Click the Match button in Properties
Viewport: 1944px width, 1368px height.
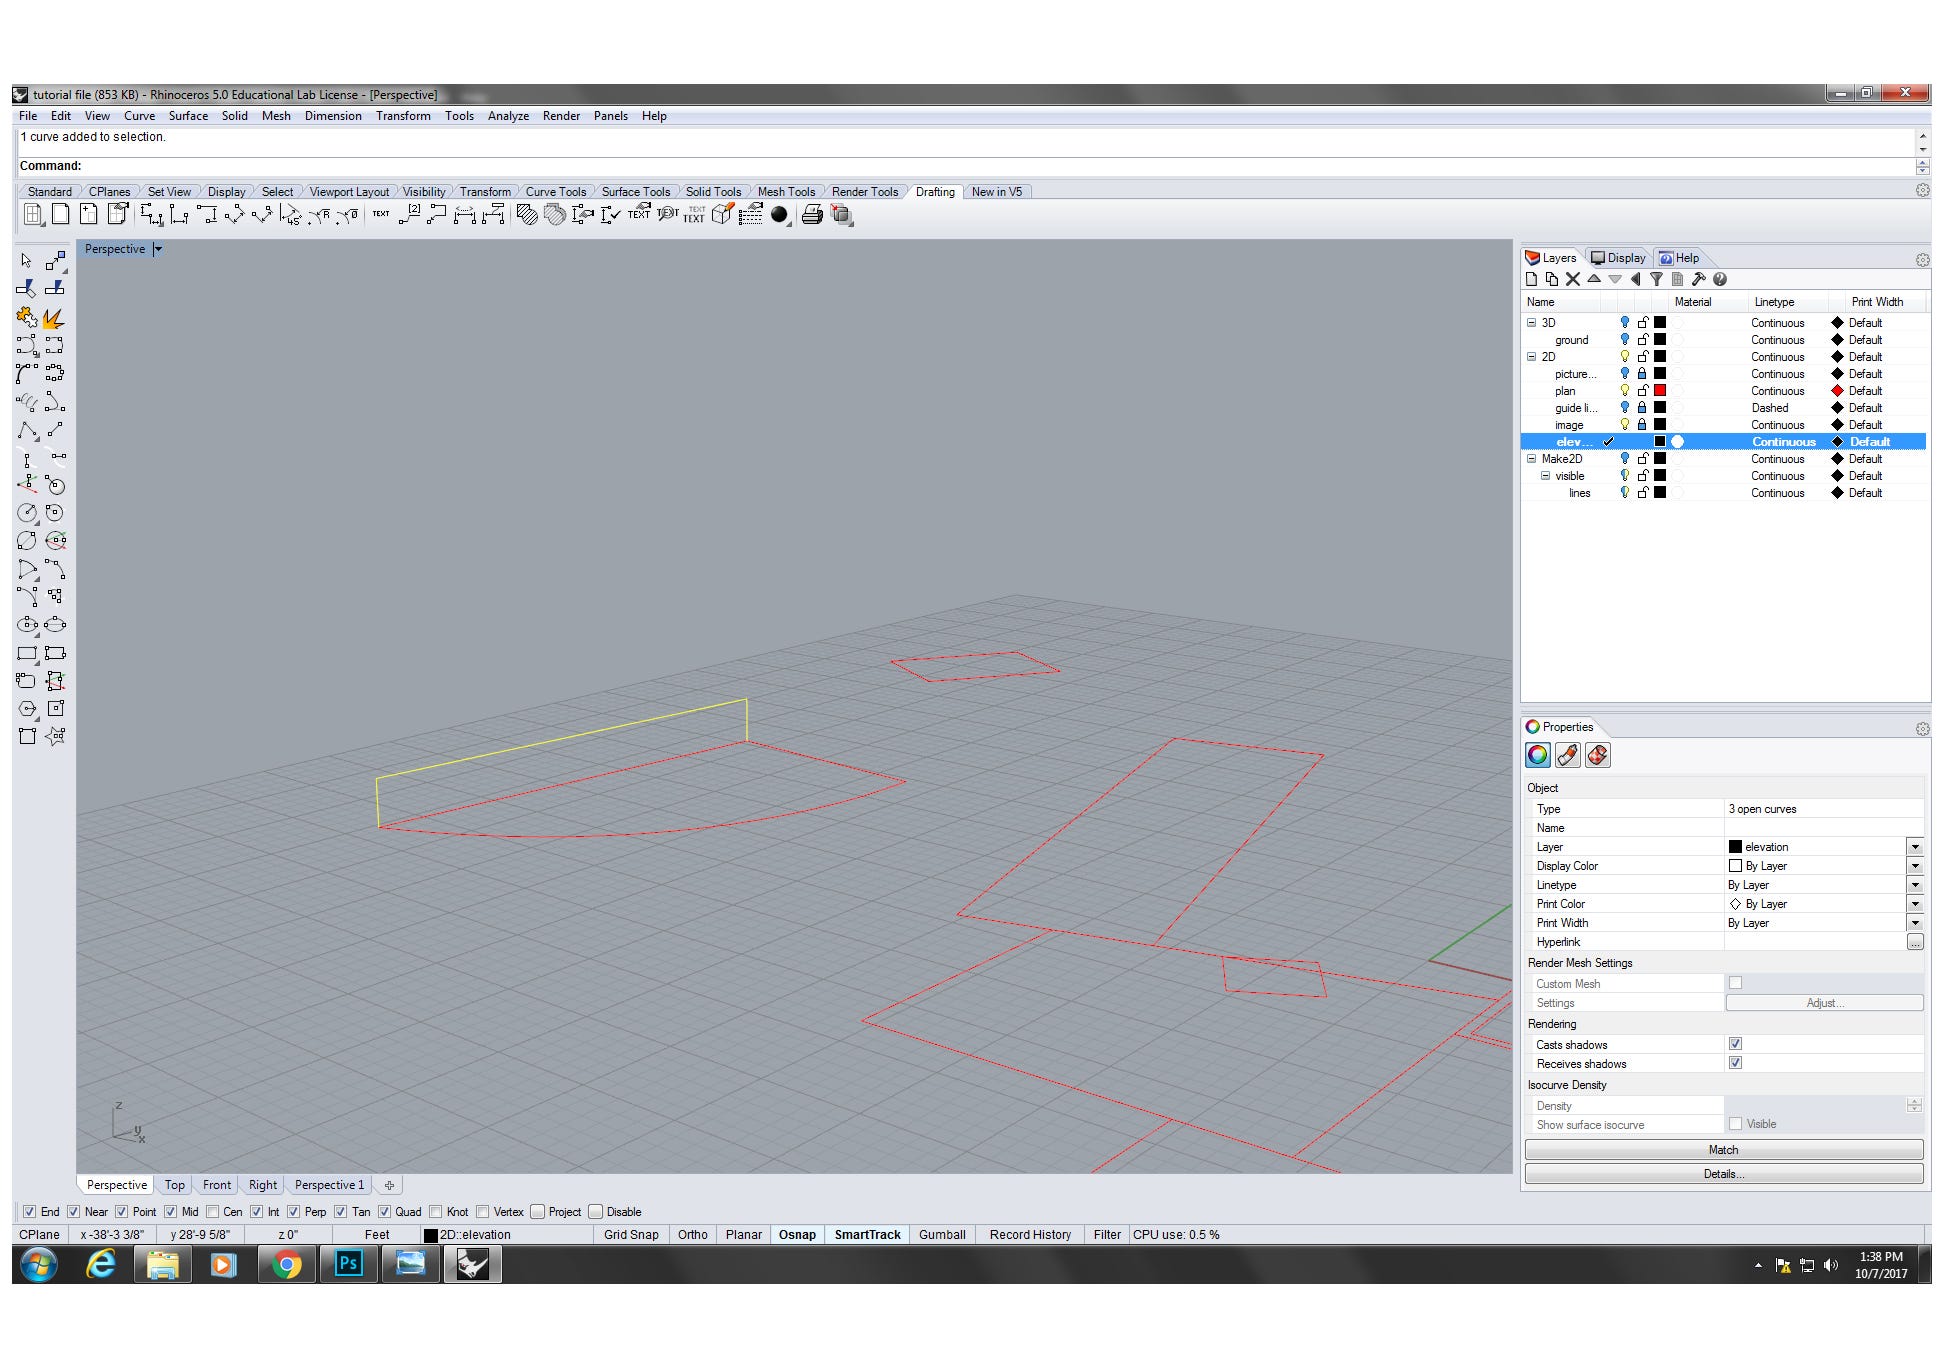(1723, 1150)
